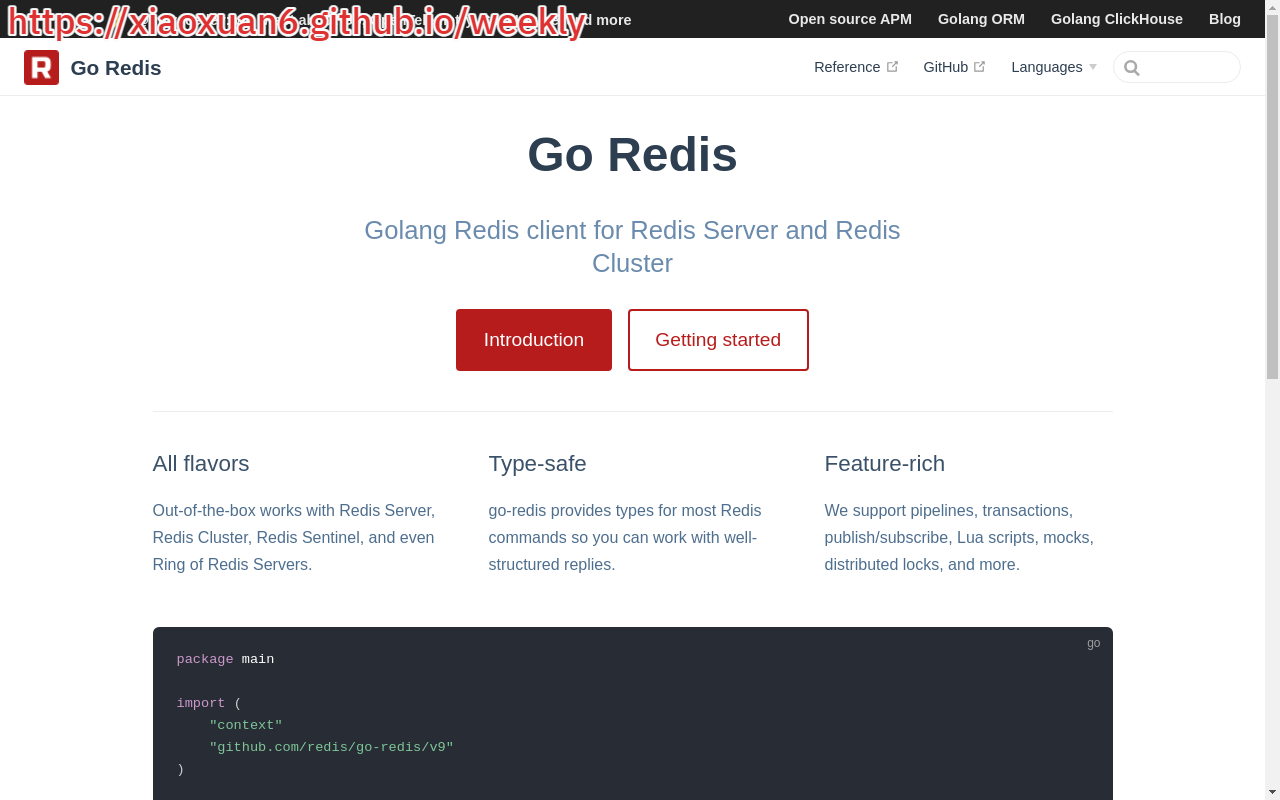Open the Blog link in top bar
This screenshot has height=800, width=1280.
[1224, 19]
